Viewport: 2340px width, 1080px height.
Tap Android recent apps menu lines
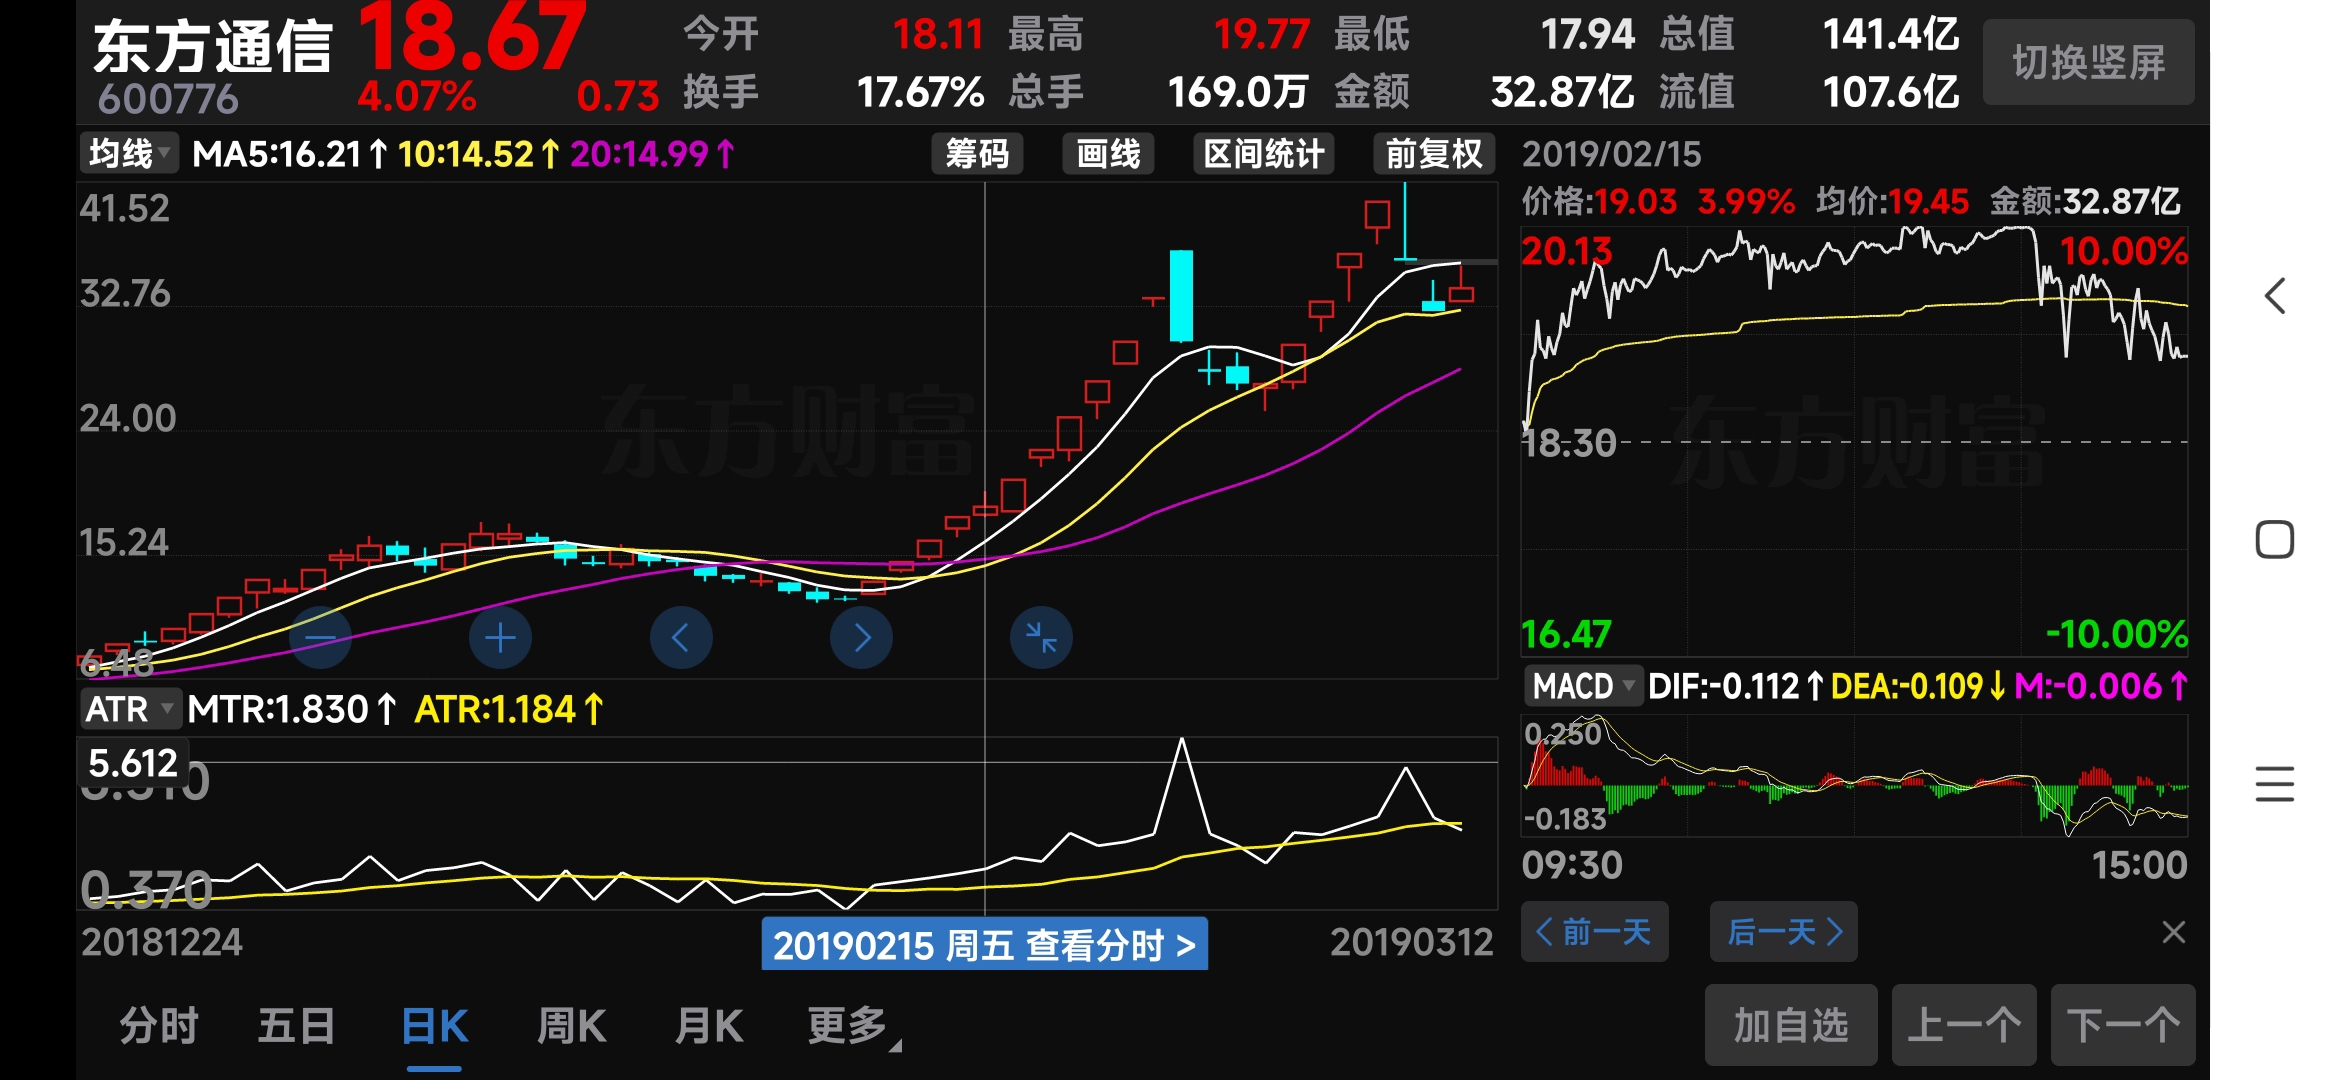2275,784
